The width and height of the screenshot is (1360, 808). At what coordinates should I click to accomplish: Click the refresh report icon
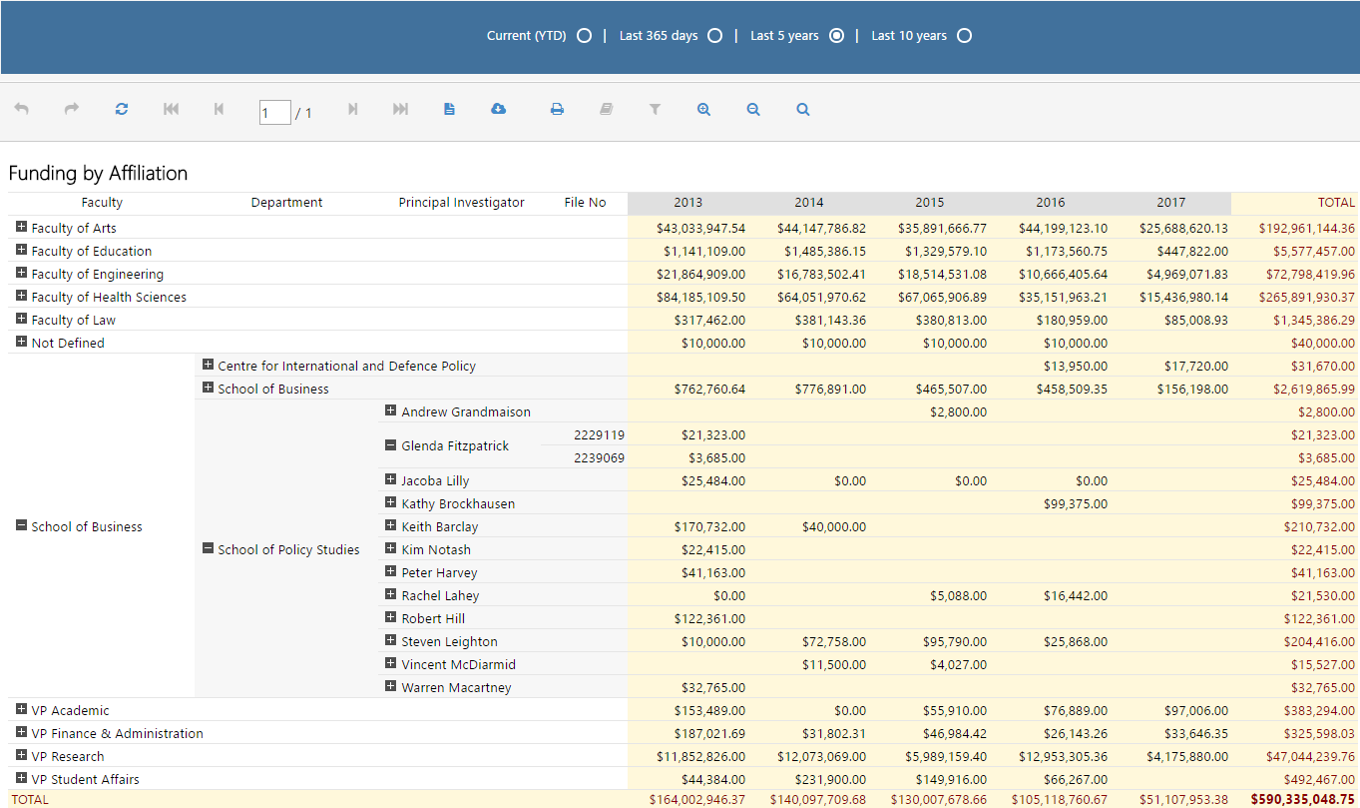pyautogui.click(x=122, y=109)
